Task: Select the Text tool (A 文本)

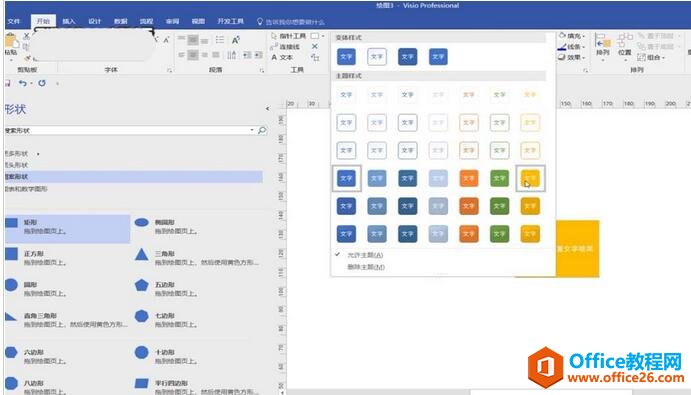Action: (x=282, y=57)
